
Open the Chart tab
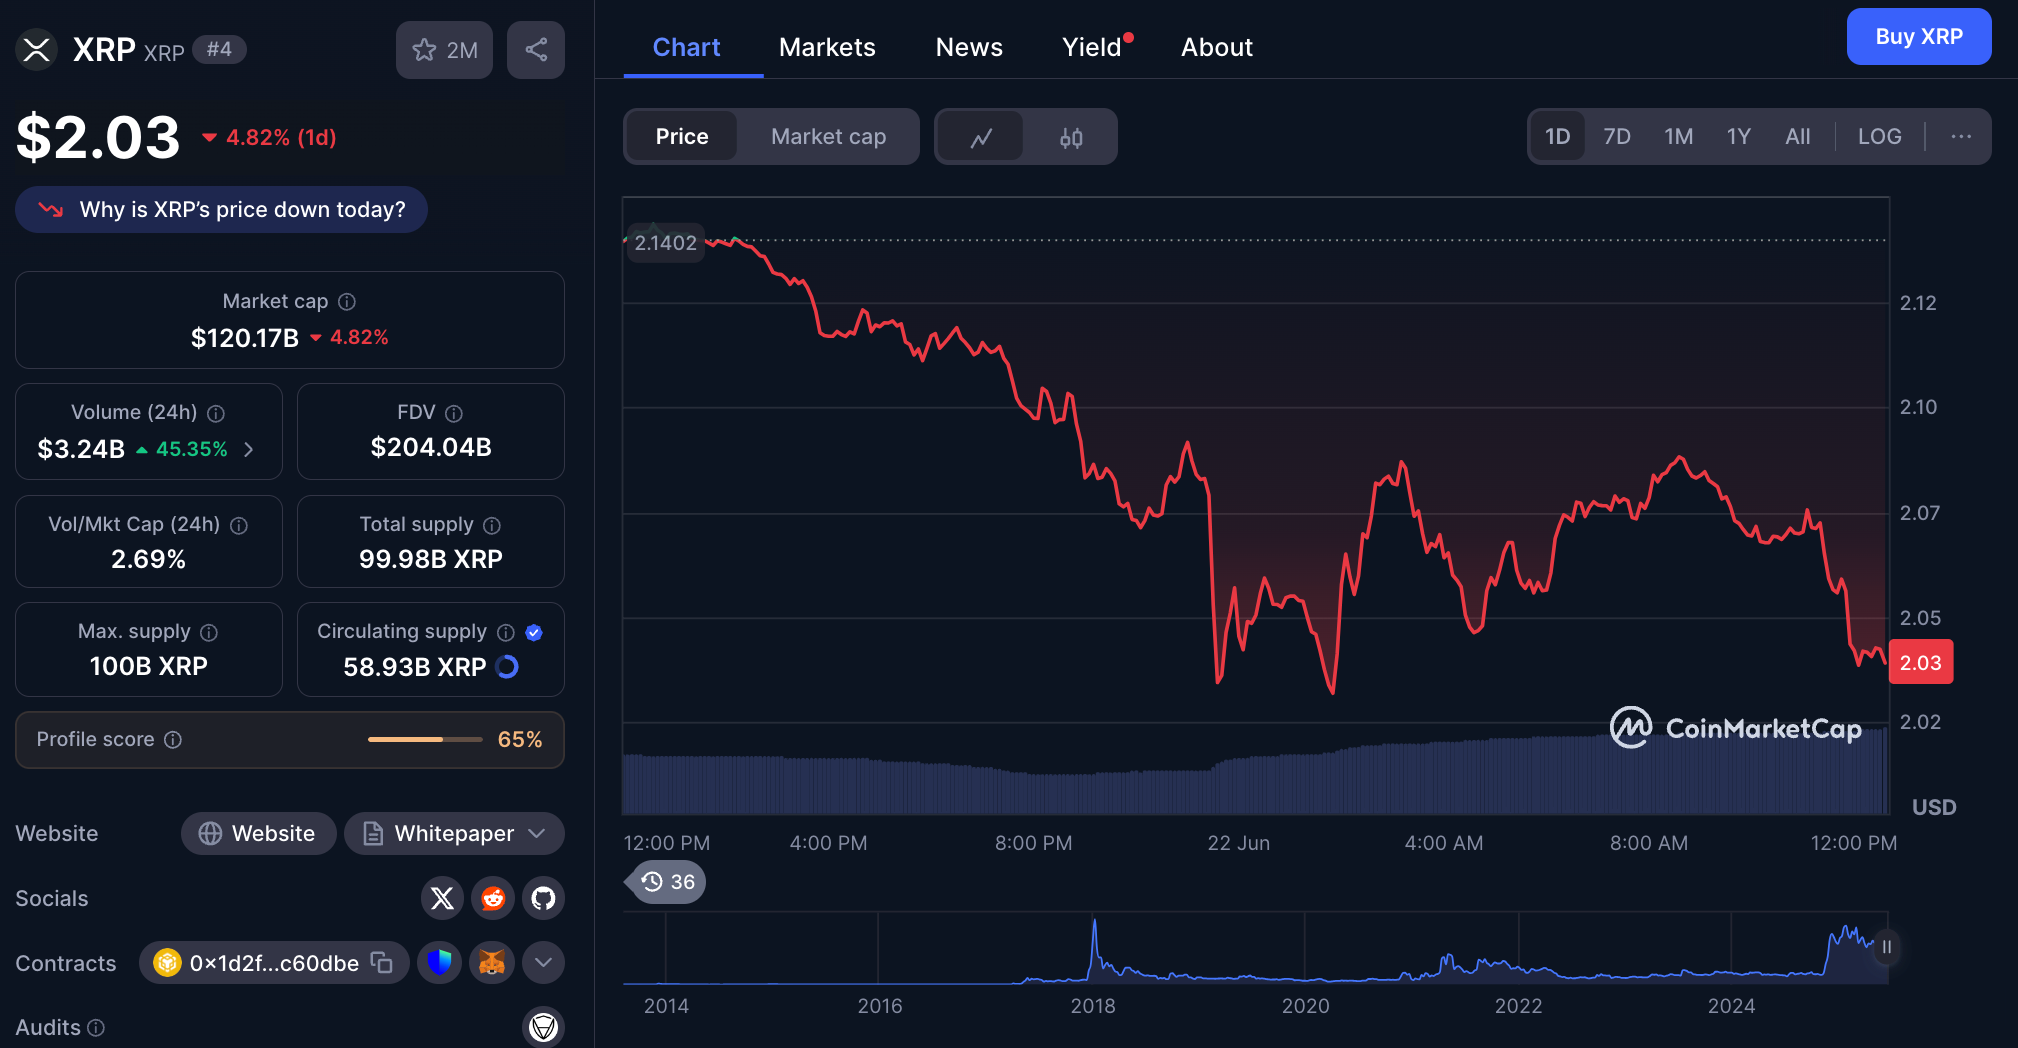[x=686, y=47]
